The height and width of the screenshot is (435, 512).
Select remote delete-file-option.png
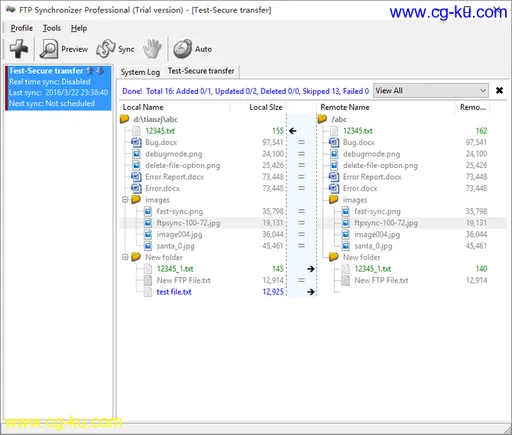(x=380, y=165)
